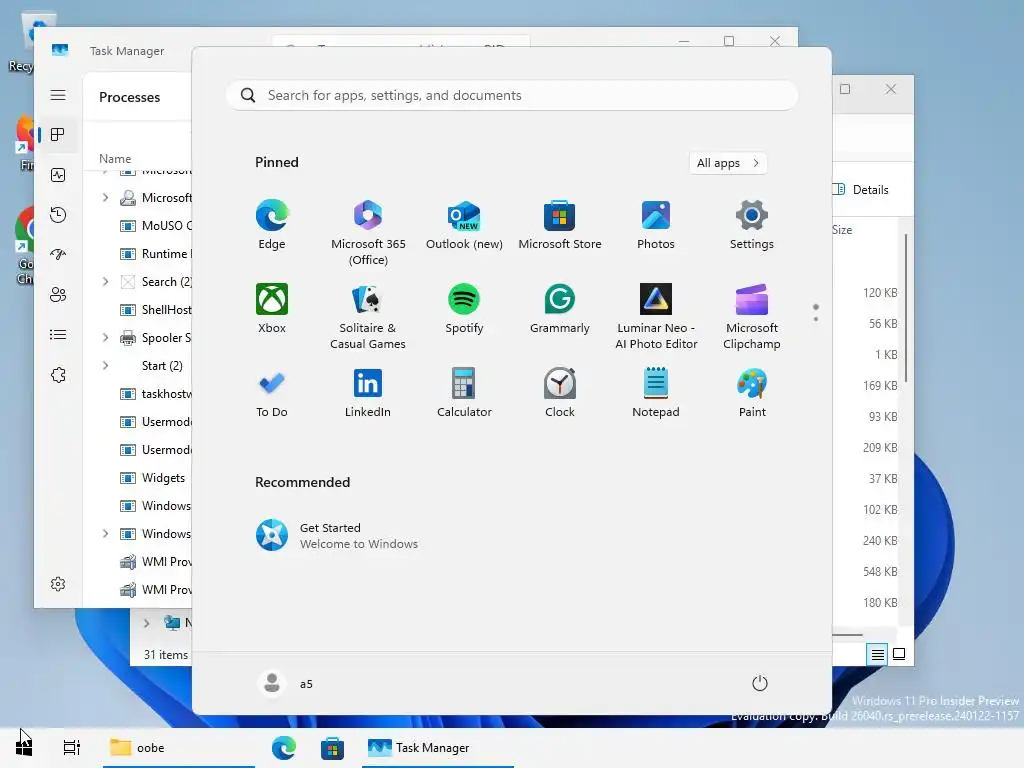Viewport: 1024px width, 768px height.
Task: Launch Spotify from Start menu
Action: tap(464, 309)
